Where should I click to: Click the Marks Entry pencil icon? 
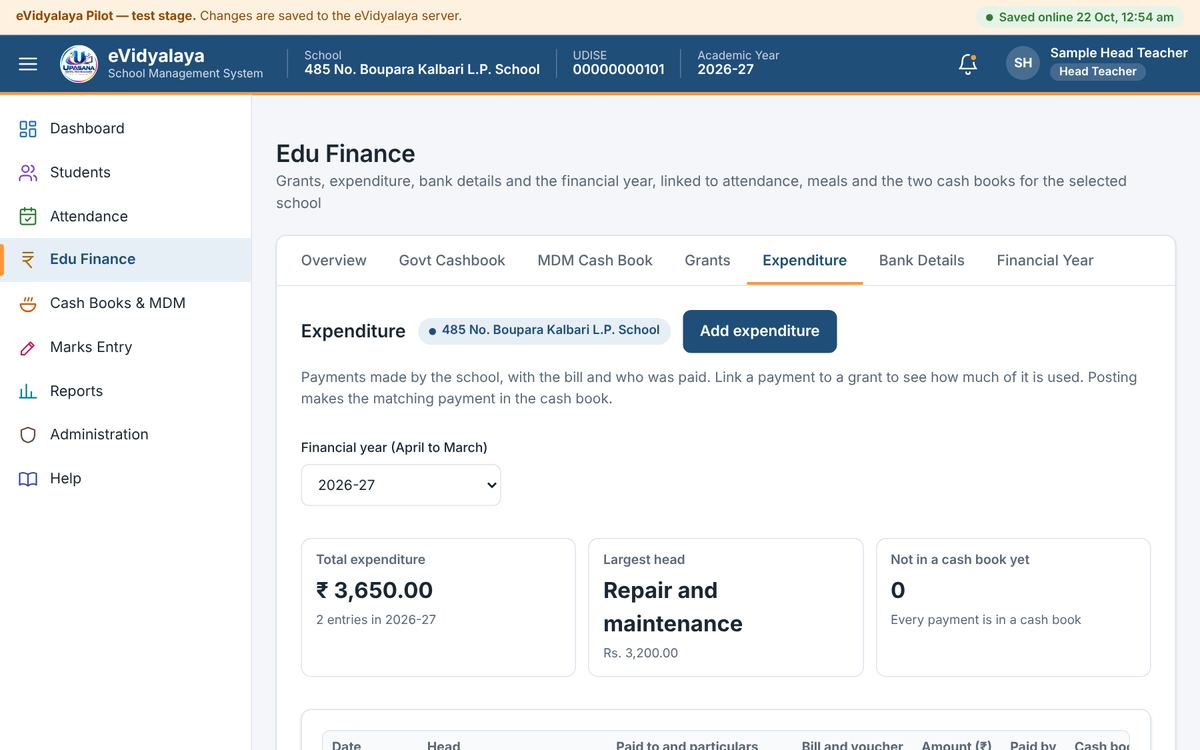pyautogui.click(x=28, y=347)
